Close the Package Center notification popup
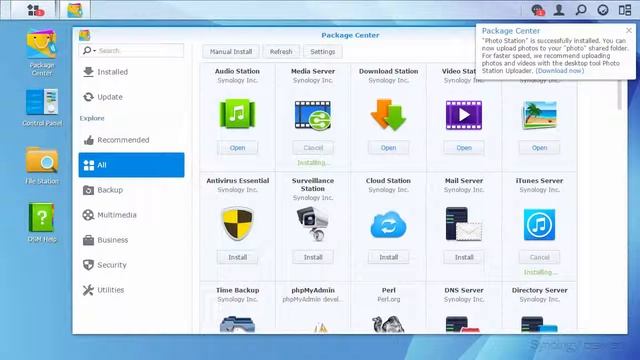The width and height of the screenshot is (640, 360). [629, 31]
